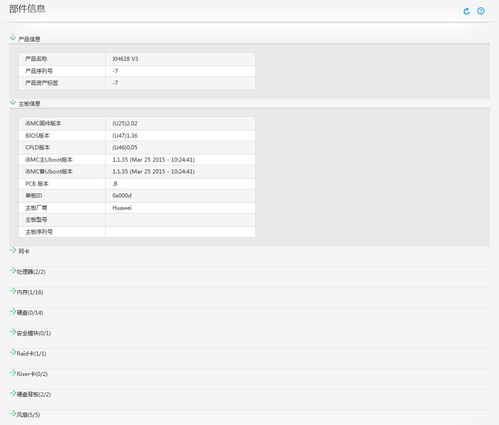
Task: Select the 产品资产标签 label cell
Action: click(x=62, y=83)
